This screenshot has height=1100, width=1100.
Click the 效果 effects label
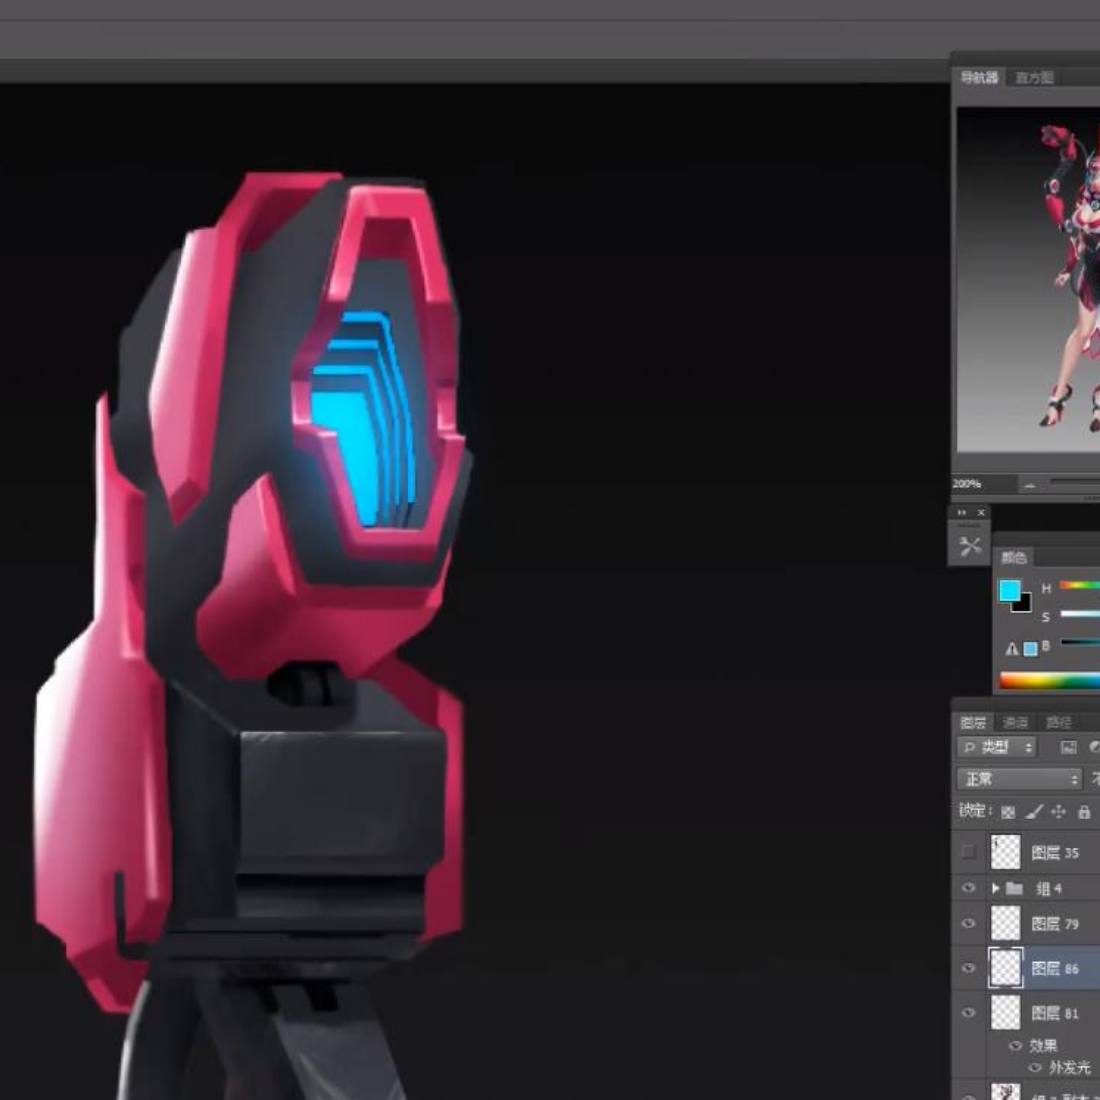1043,1046
